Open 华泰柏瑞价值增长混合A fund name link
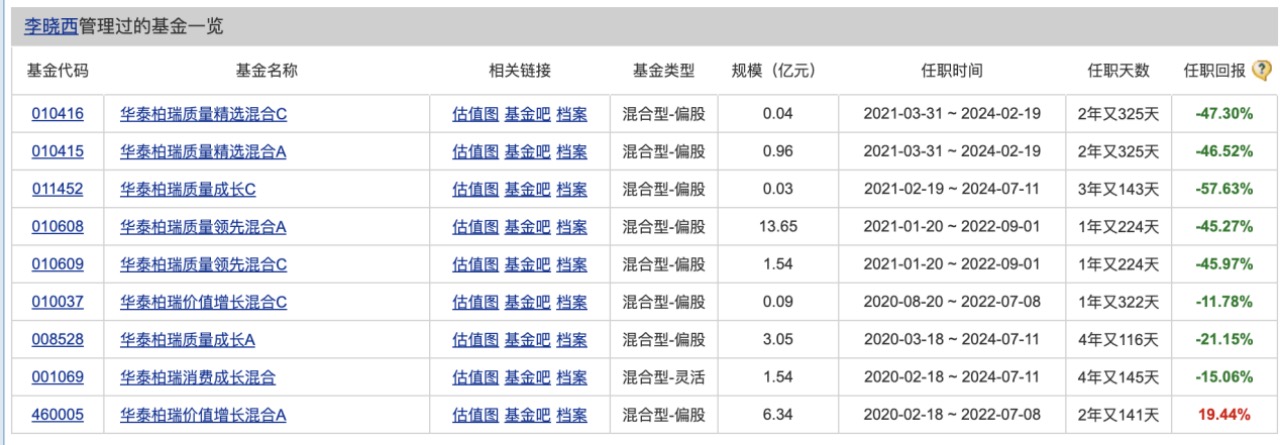 (x=203, y=415)
